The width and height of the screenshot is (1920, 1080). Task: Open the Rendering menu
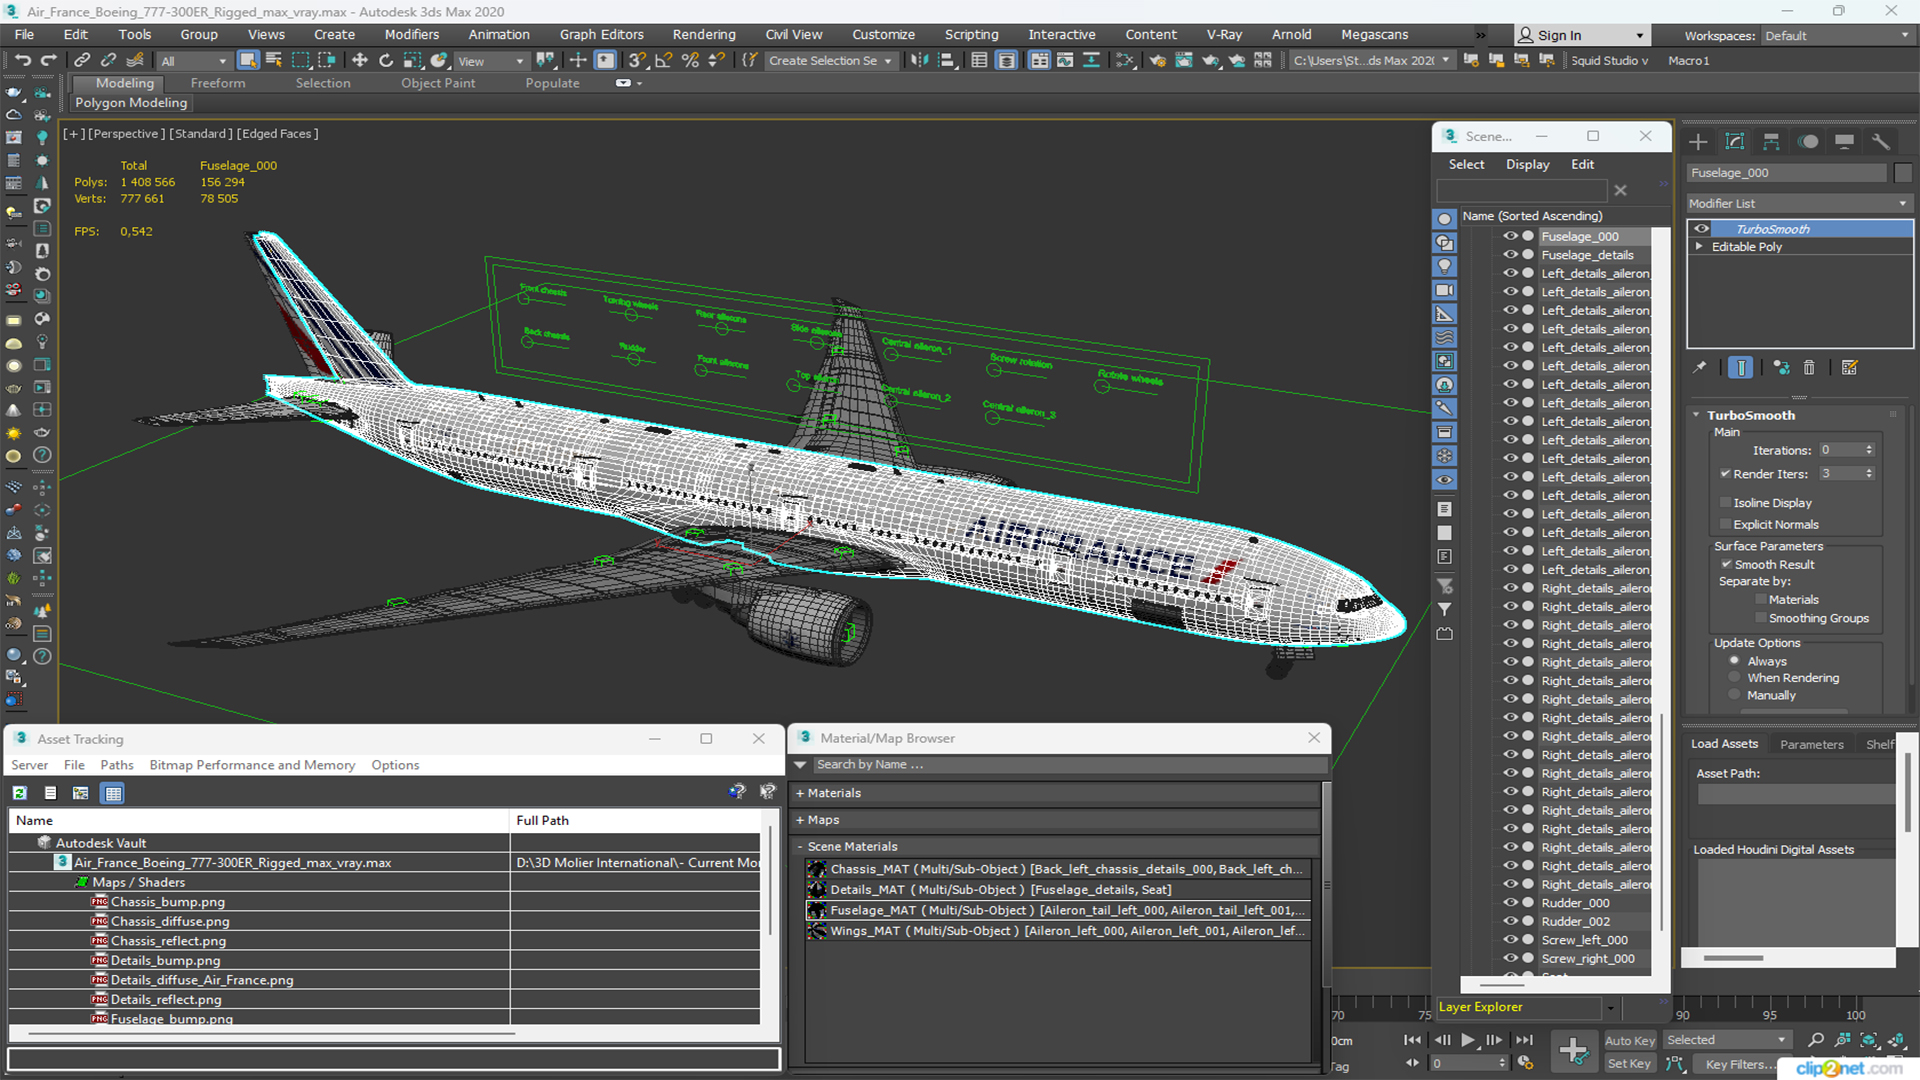coord(704,35)
